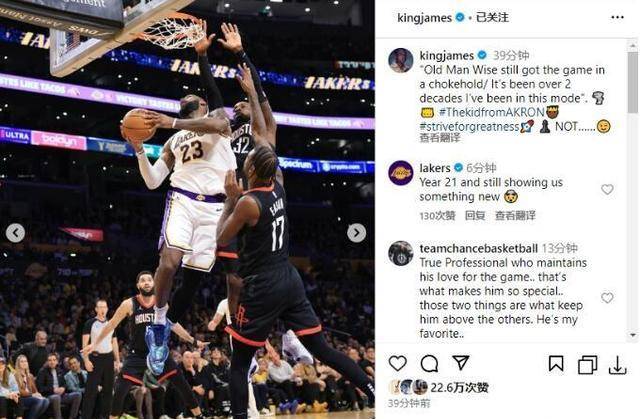Open the #ThekidfromAKRON hashtag
Viewport: 640px width, 419px height.
tap(492, 112)
